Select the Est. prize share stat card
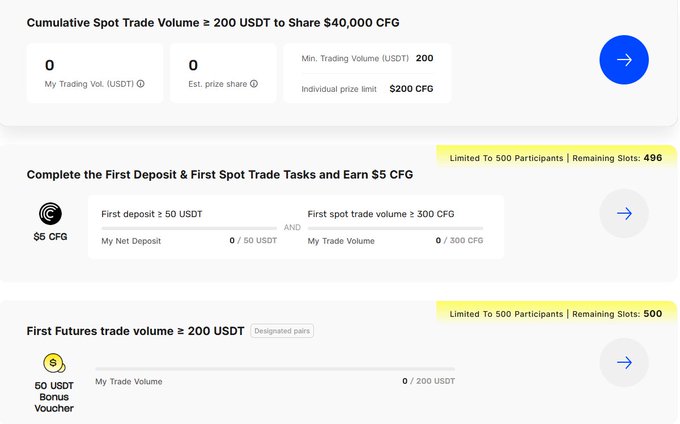 (x=224, y=73)
